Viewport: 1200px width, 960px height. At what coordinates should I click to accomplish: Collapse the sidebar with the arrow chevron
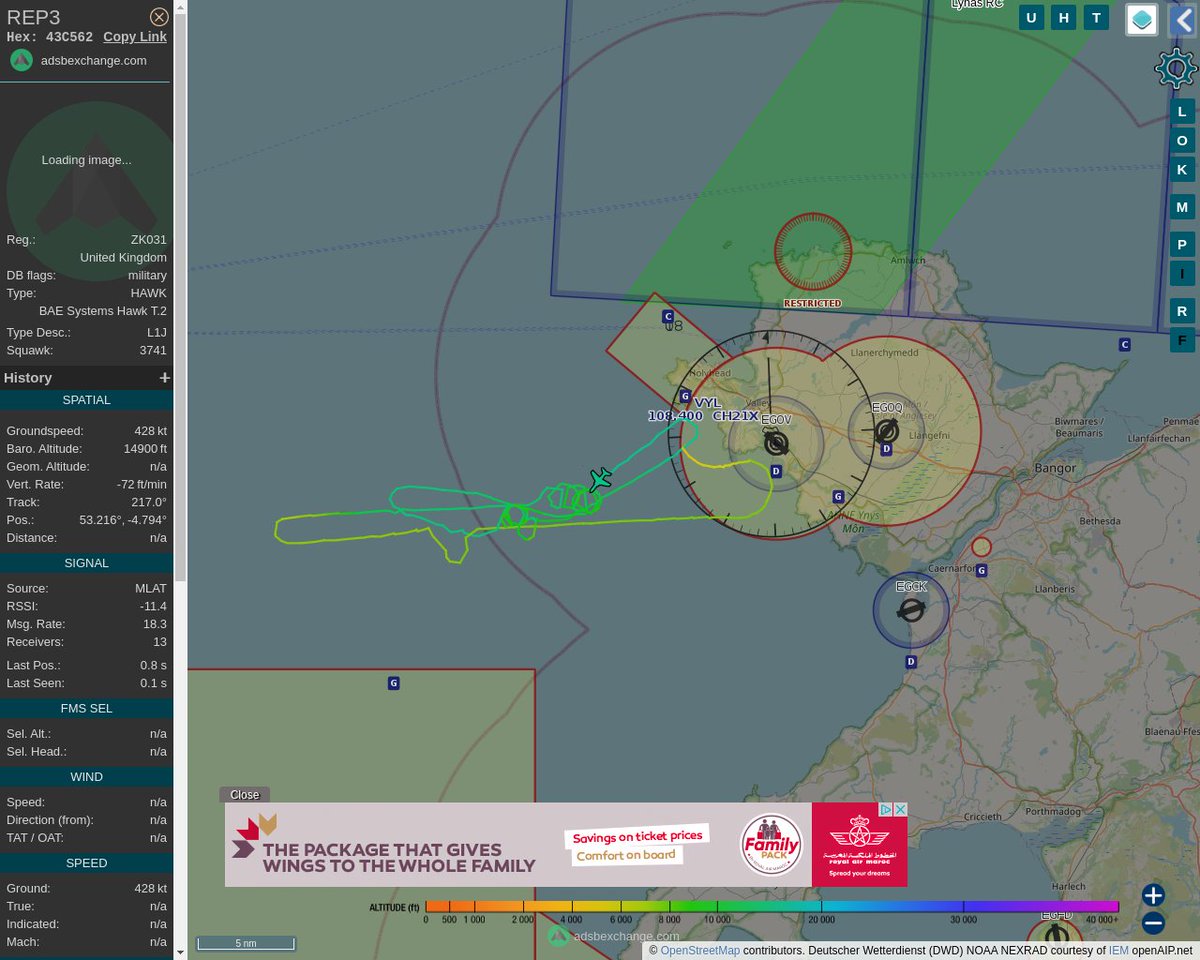[1183, 20]
